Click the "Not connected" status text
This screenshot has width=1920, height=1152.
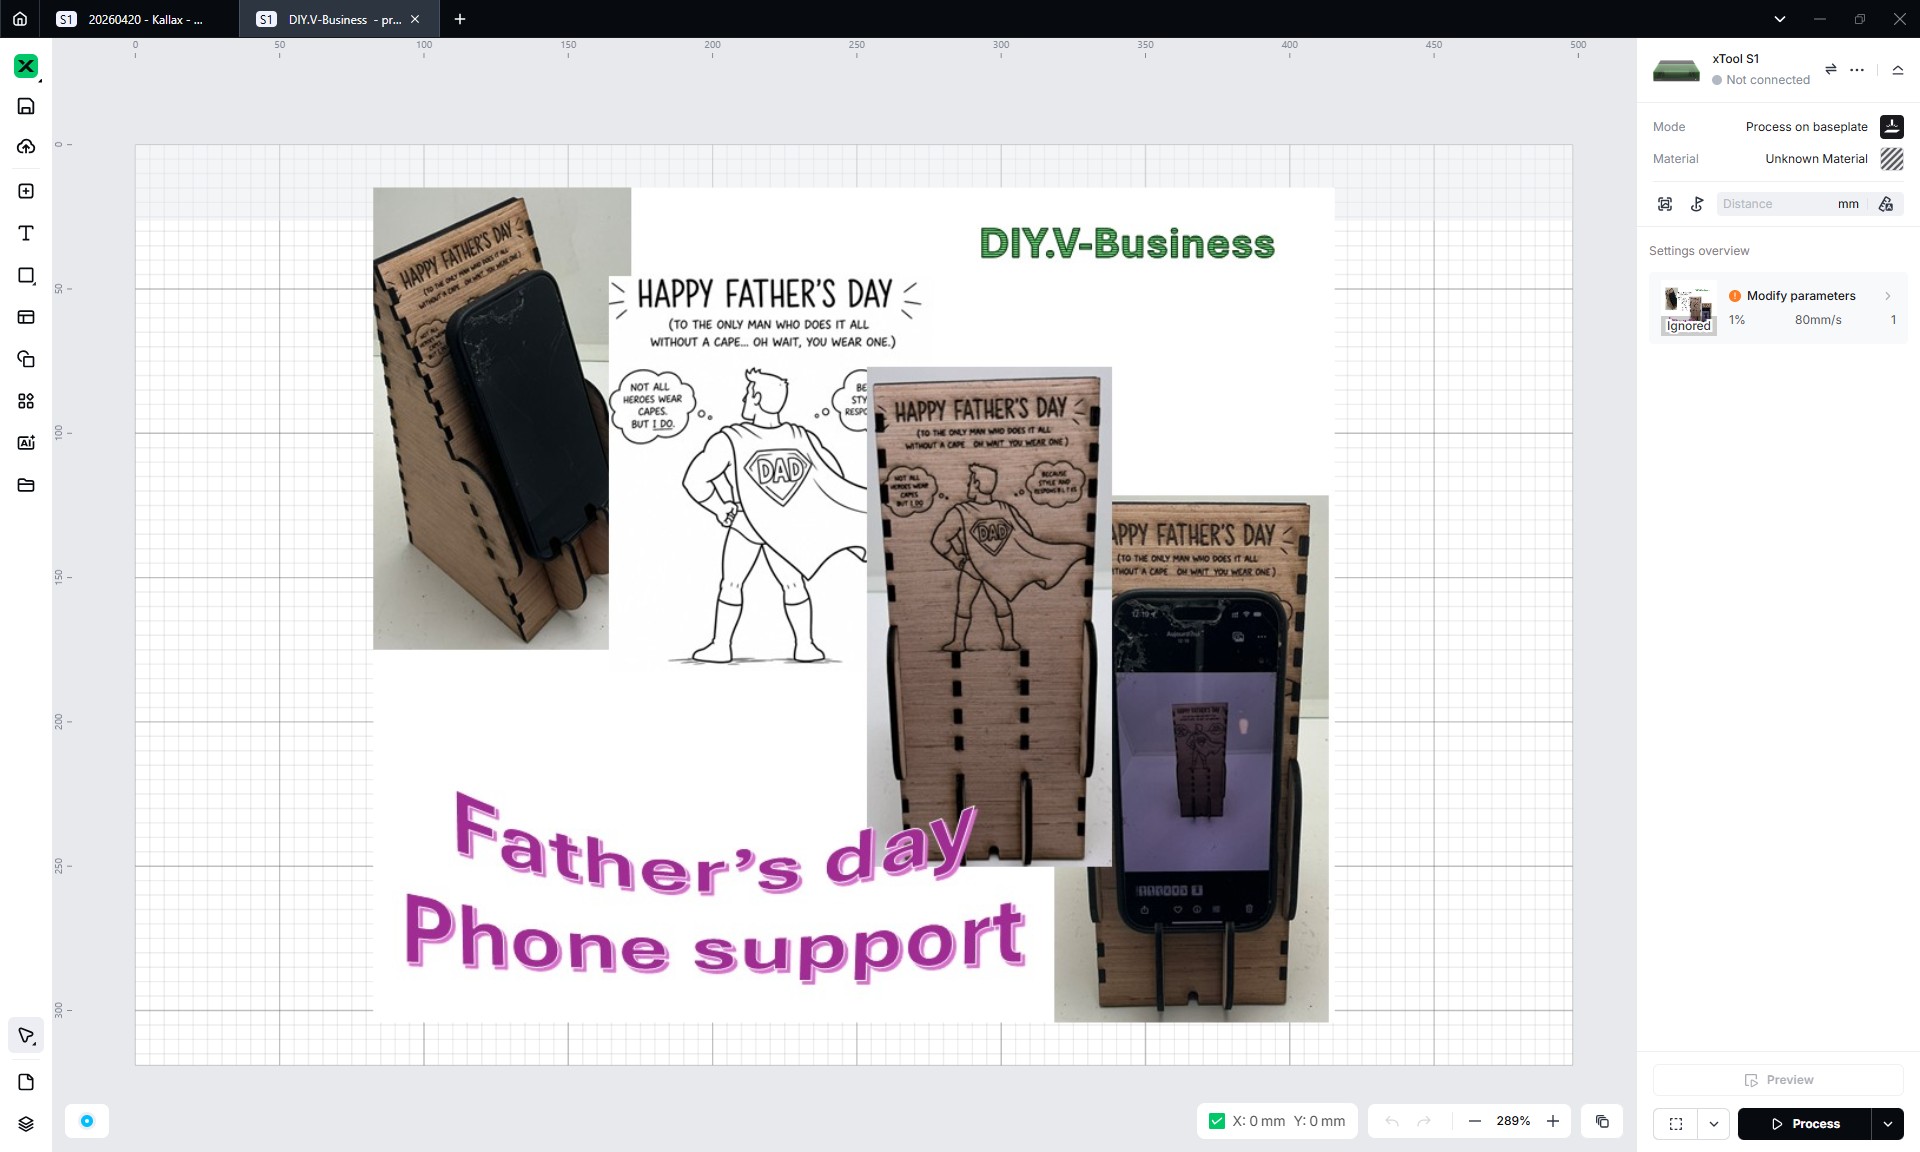pos(1767,80)
